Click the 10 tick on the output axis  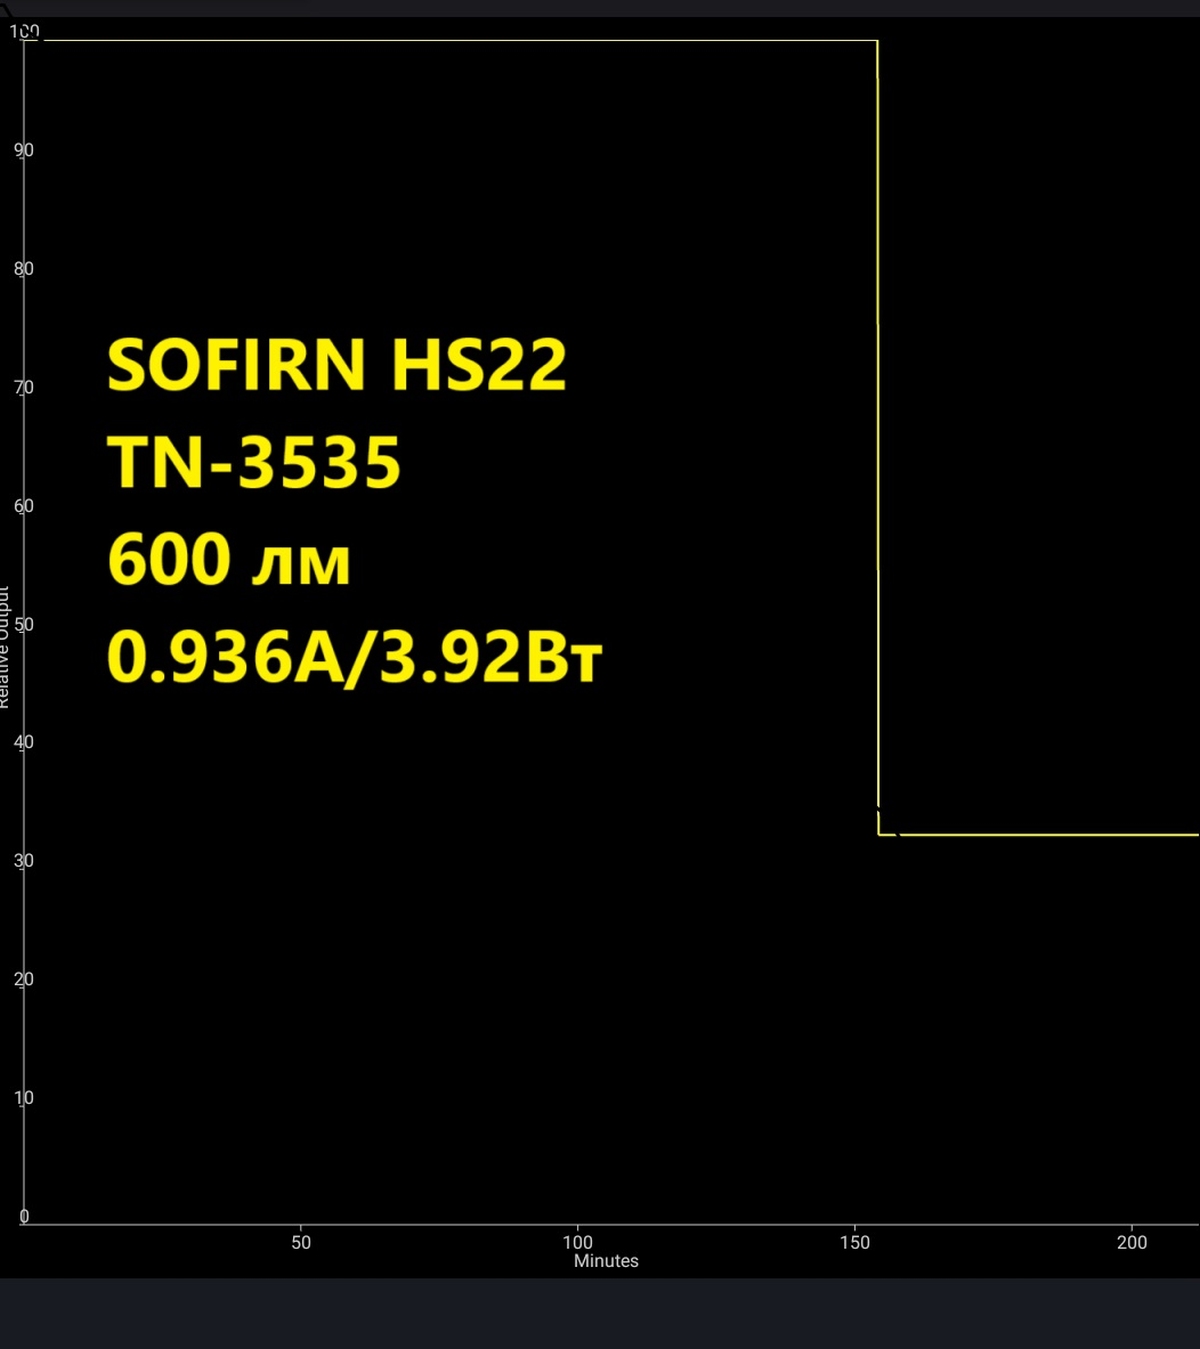click(24, 1097)
